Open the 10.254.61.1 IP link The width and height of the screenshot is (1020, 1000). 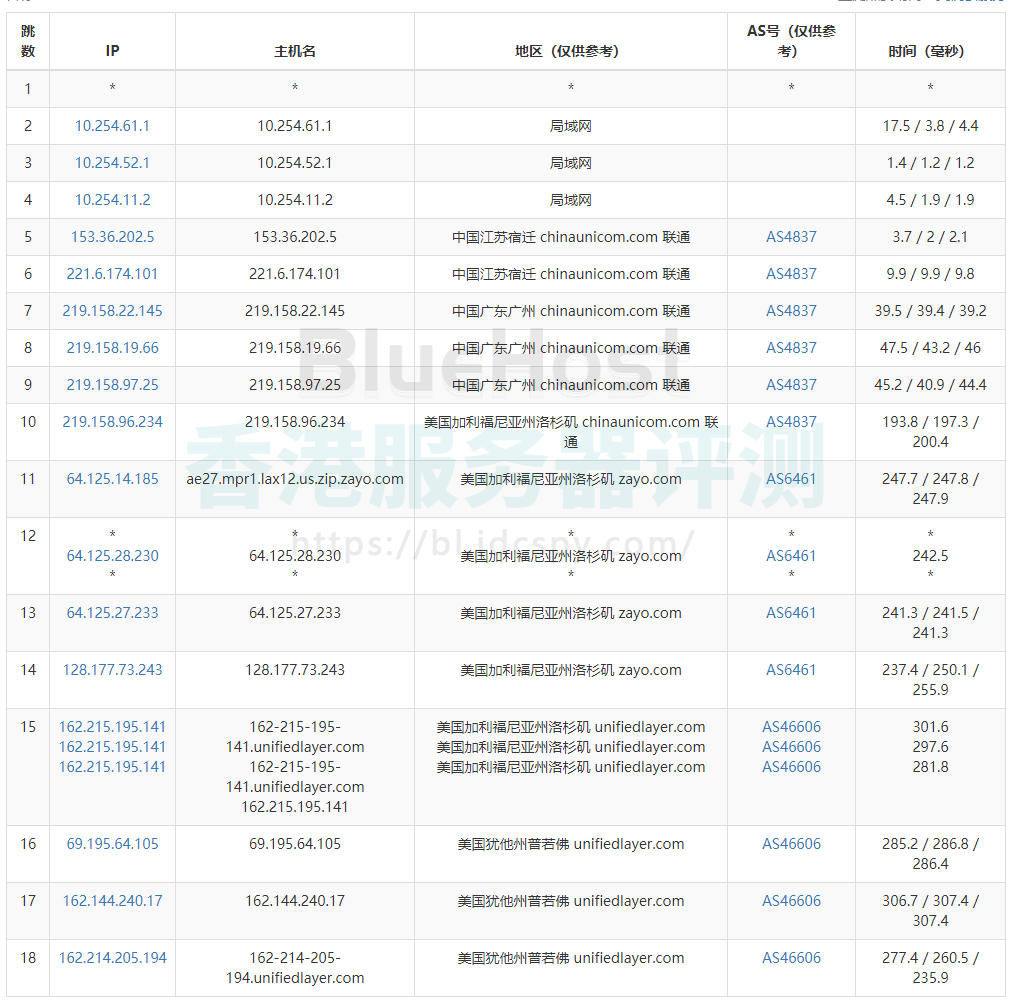112,126
